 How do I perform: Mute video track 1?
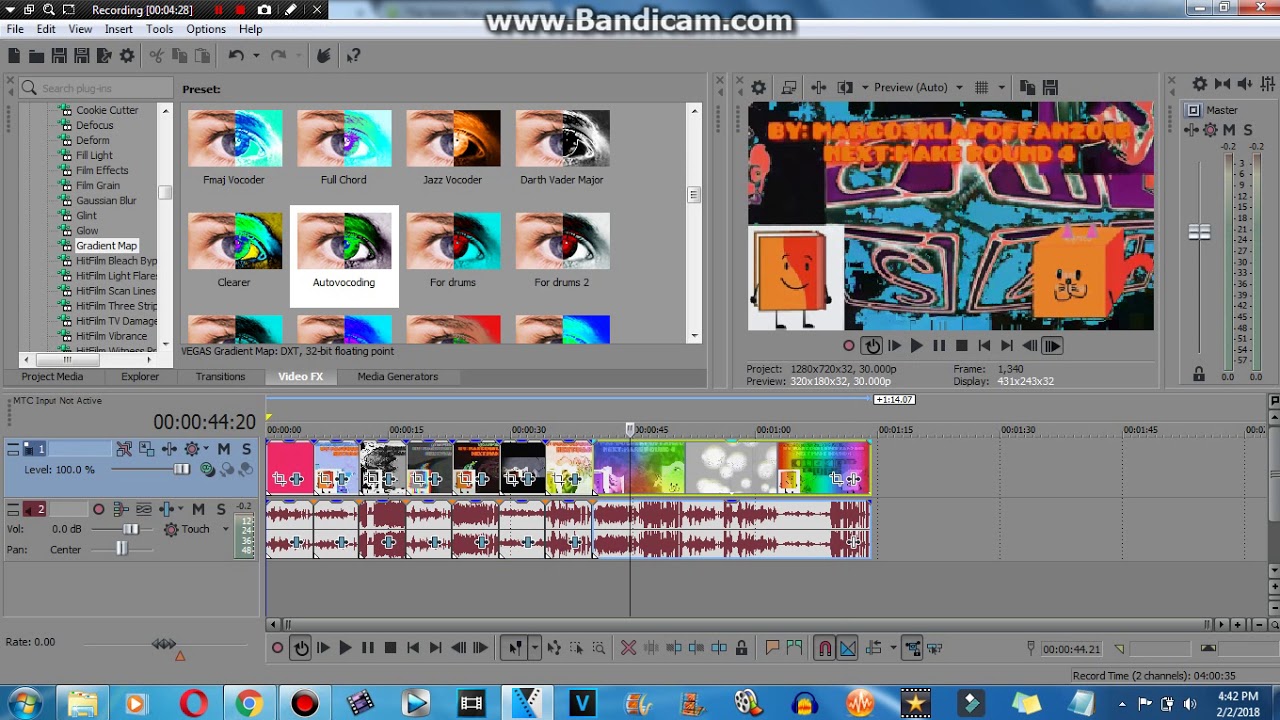point(224,449)
